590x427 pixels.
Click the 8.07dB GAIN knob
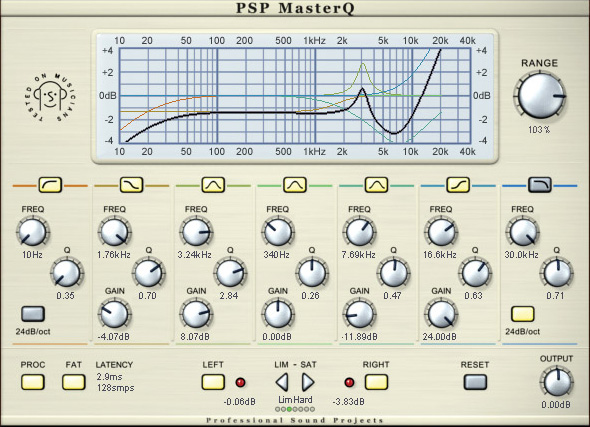click(196, 314)
